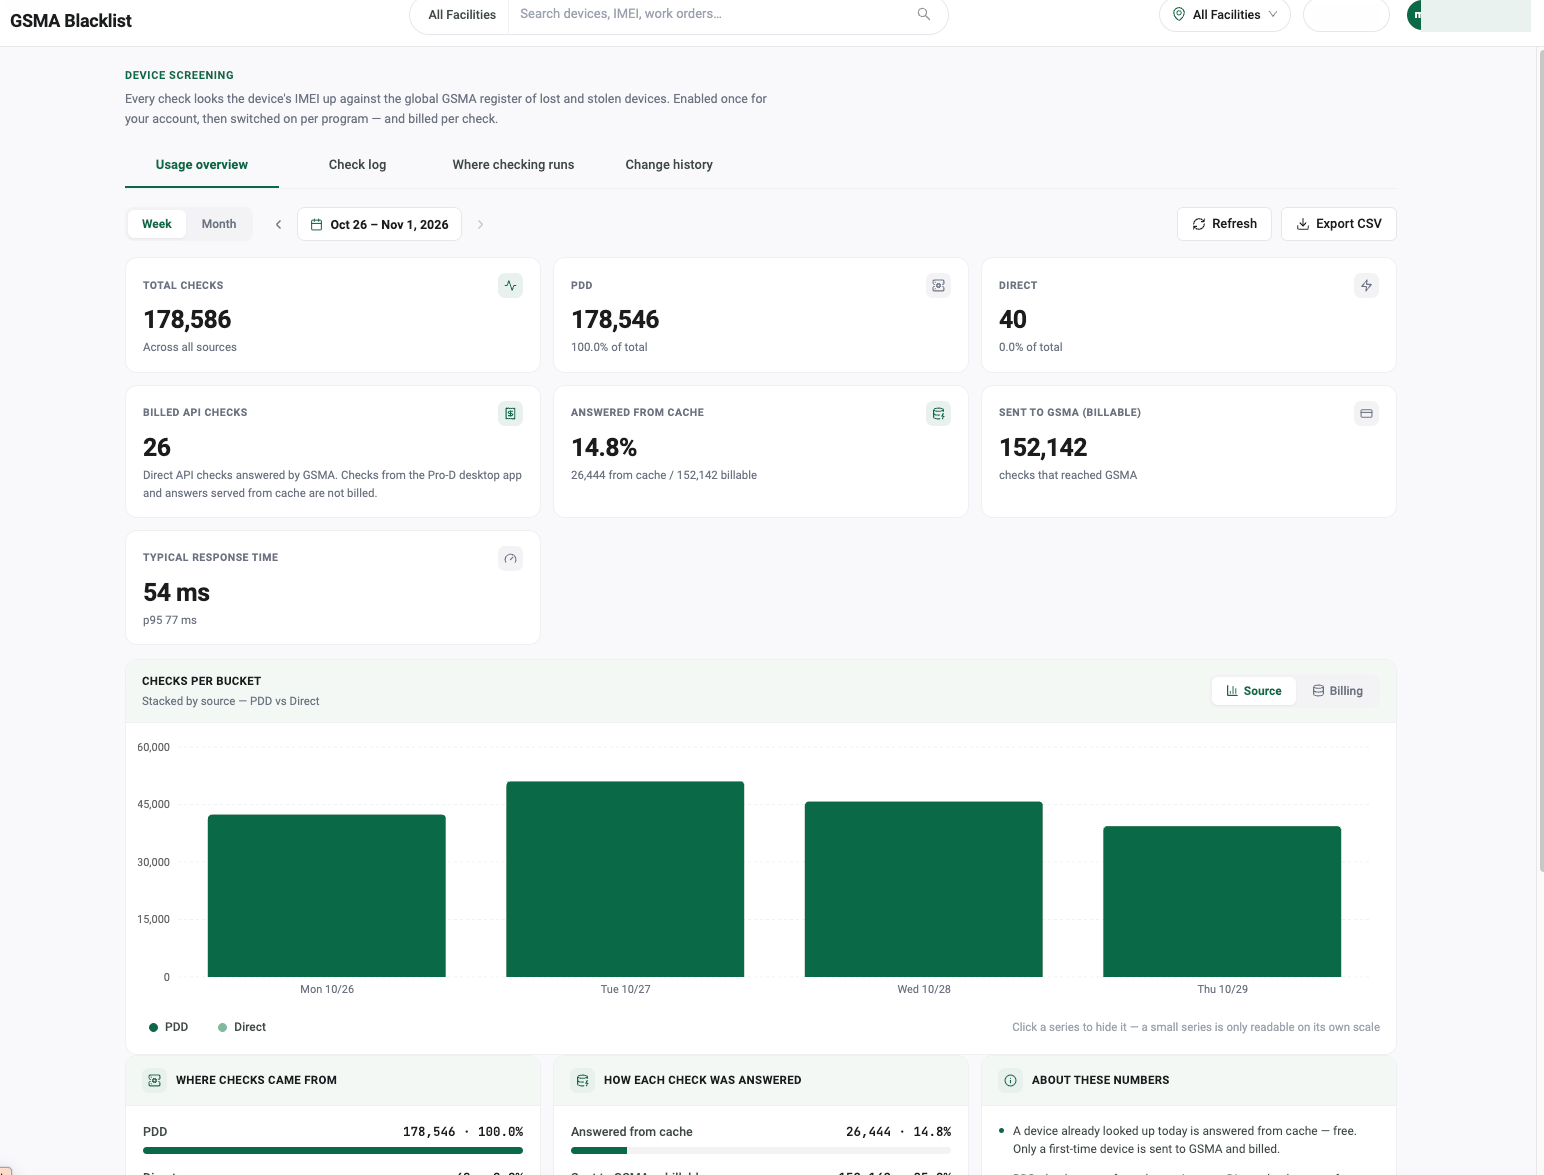The image size is (1544, 1175).
Task: Click the 14.8% answered from cache value
Action: pyautogui.click(x=604, y=448)
